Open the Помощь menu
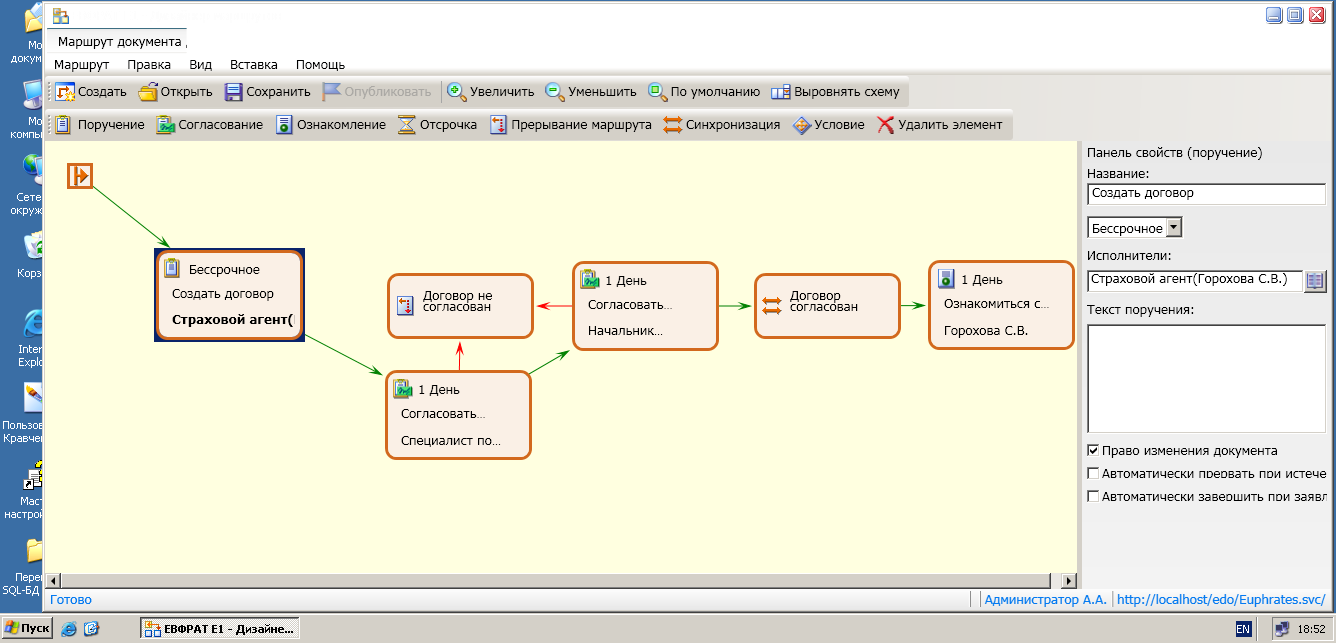The image size is (1336, 643). click(320, 64)
